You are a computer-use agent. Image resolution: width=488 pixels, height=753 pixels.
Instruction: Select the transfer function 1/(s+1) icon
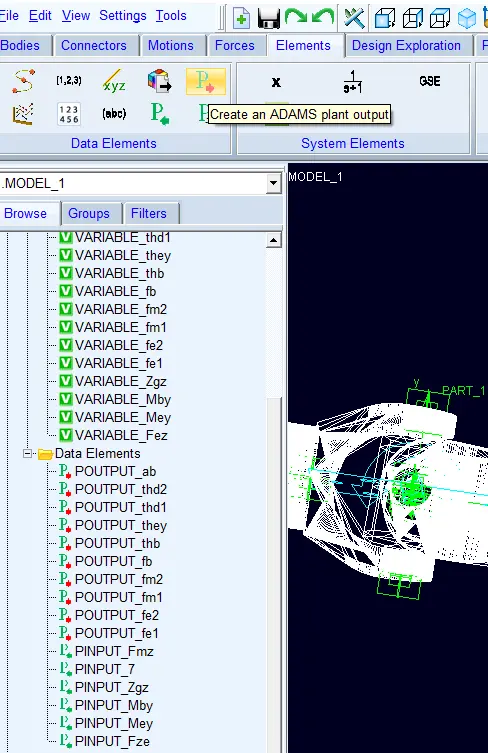coord(353,82)
